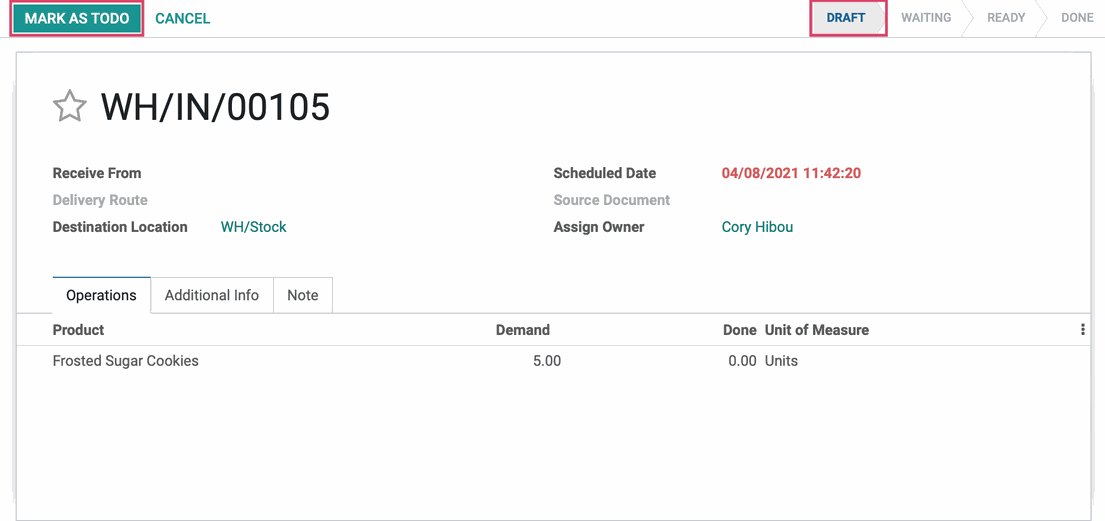Click the WH/IN/00105 transfer title
The height and width of the screenshot is (521, 1105).
pyautogui.click(x=216, y=107)
